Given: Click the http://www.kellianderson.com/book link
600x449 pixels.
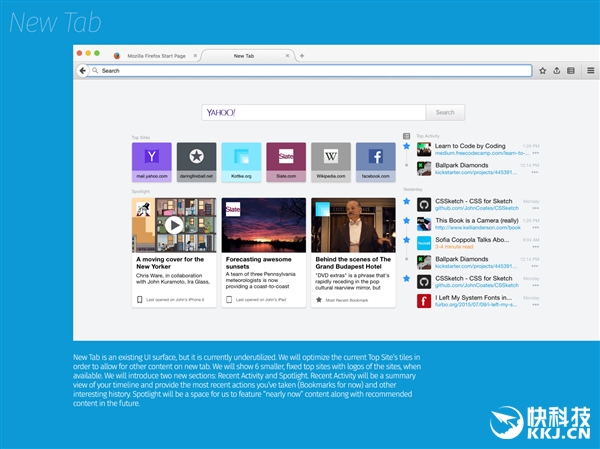Looking at the screenshot, I should tap(478, 227).
